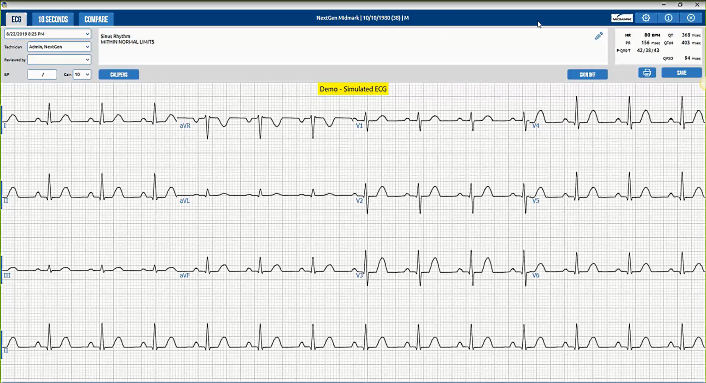Viewport: 706px width, 383px height.
Task: Click the BP input field
Action: (x=42, y=74)
